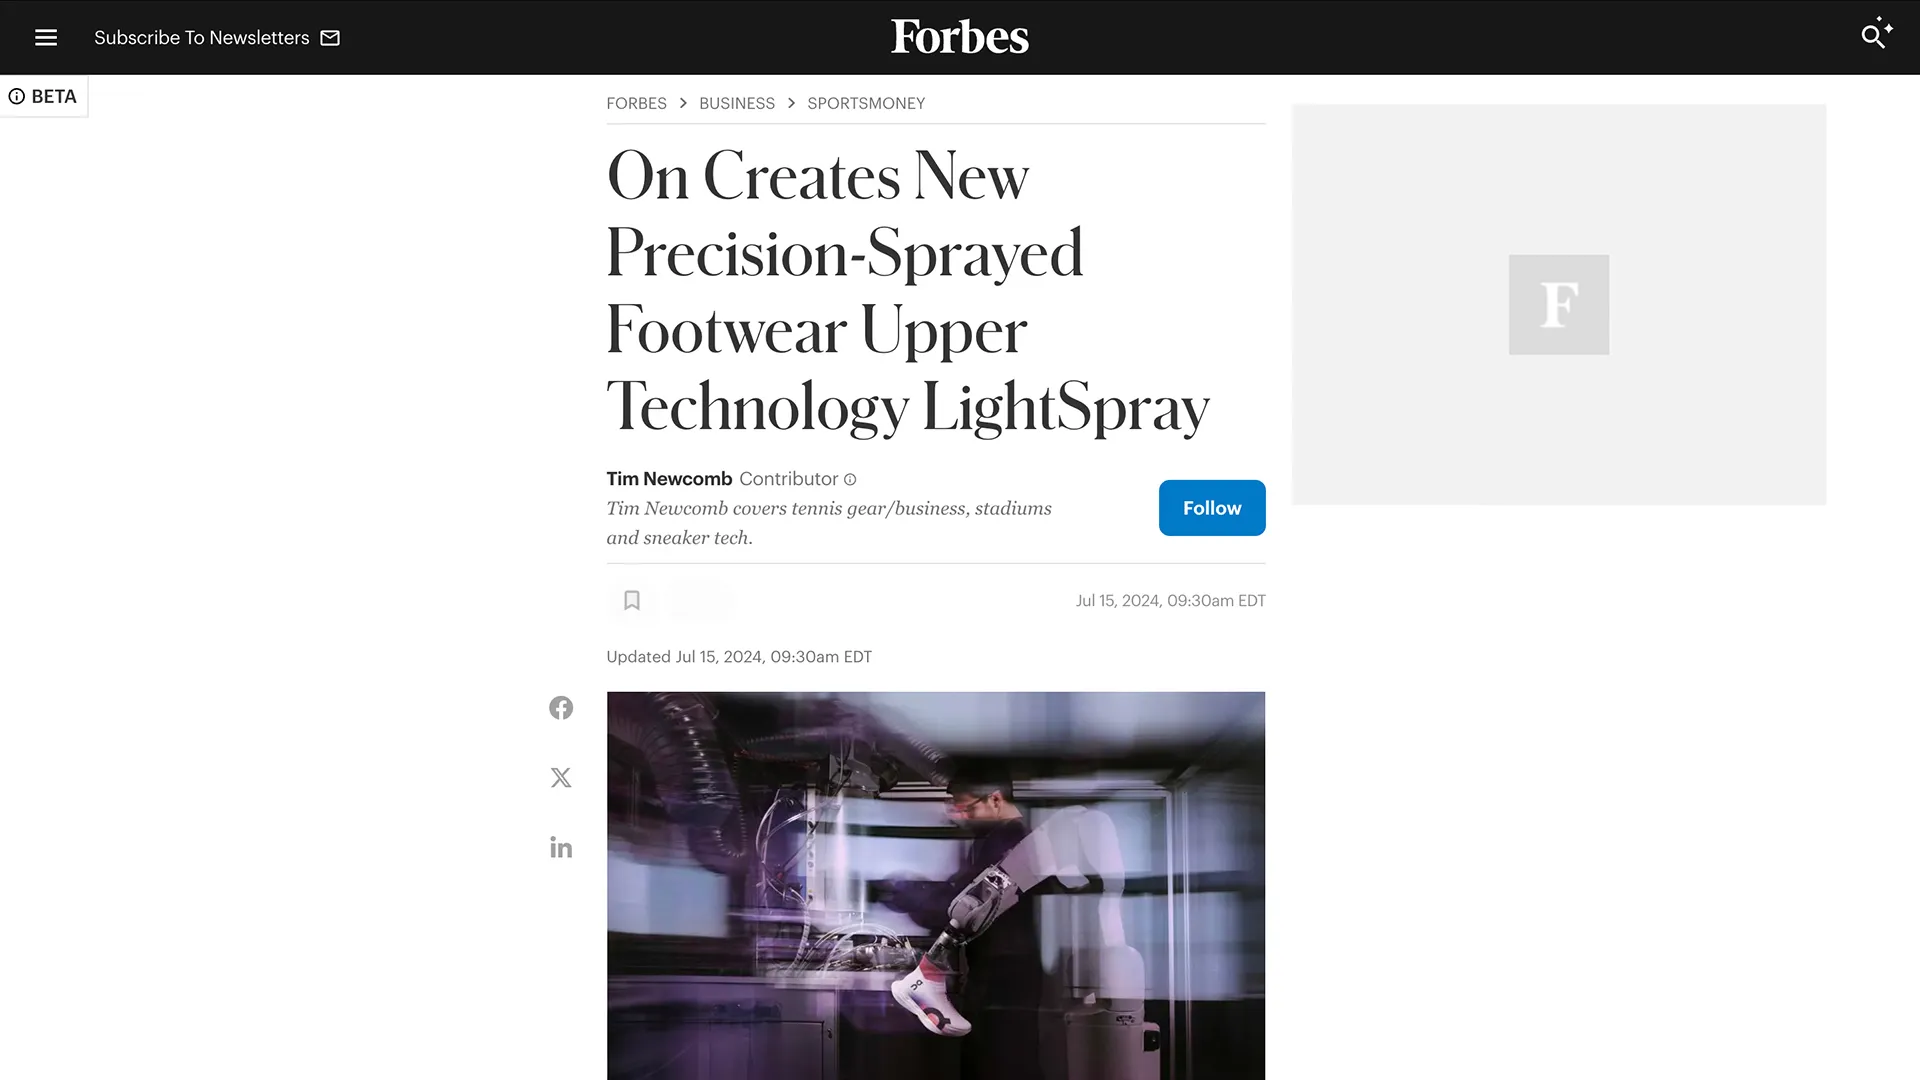The width and height of the screenshot is (1920, 1080).
Task: Open the search icon in header
Action: tap(1876, 33)
